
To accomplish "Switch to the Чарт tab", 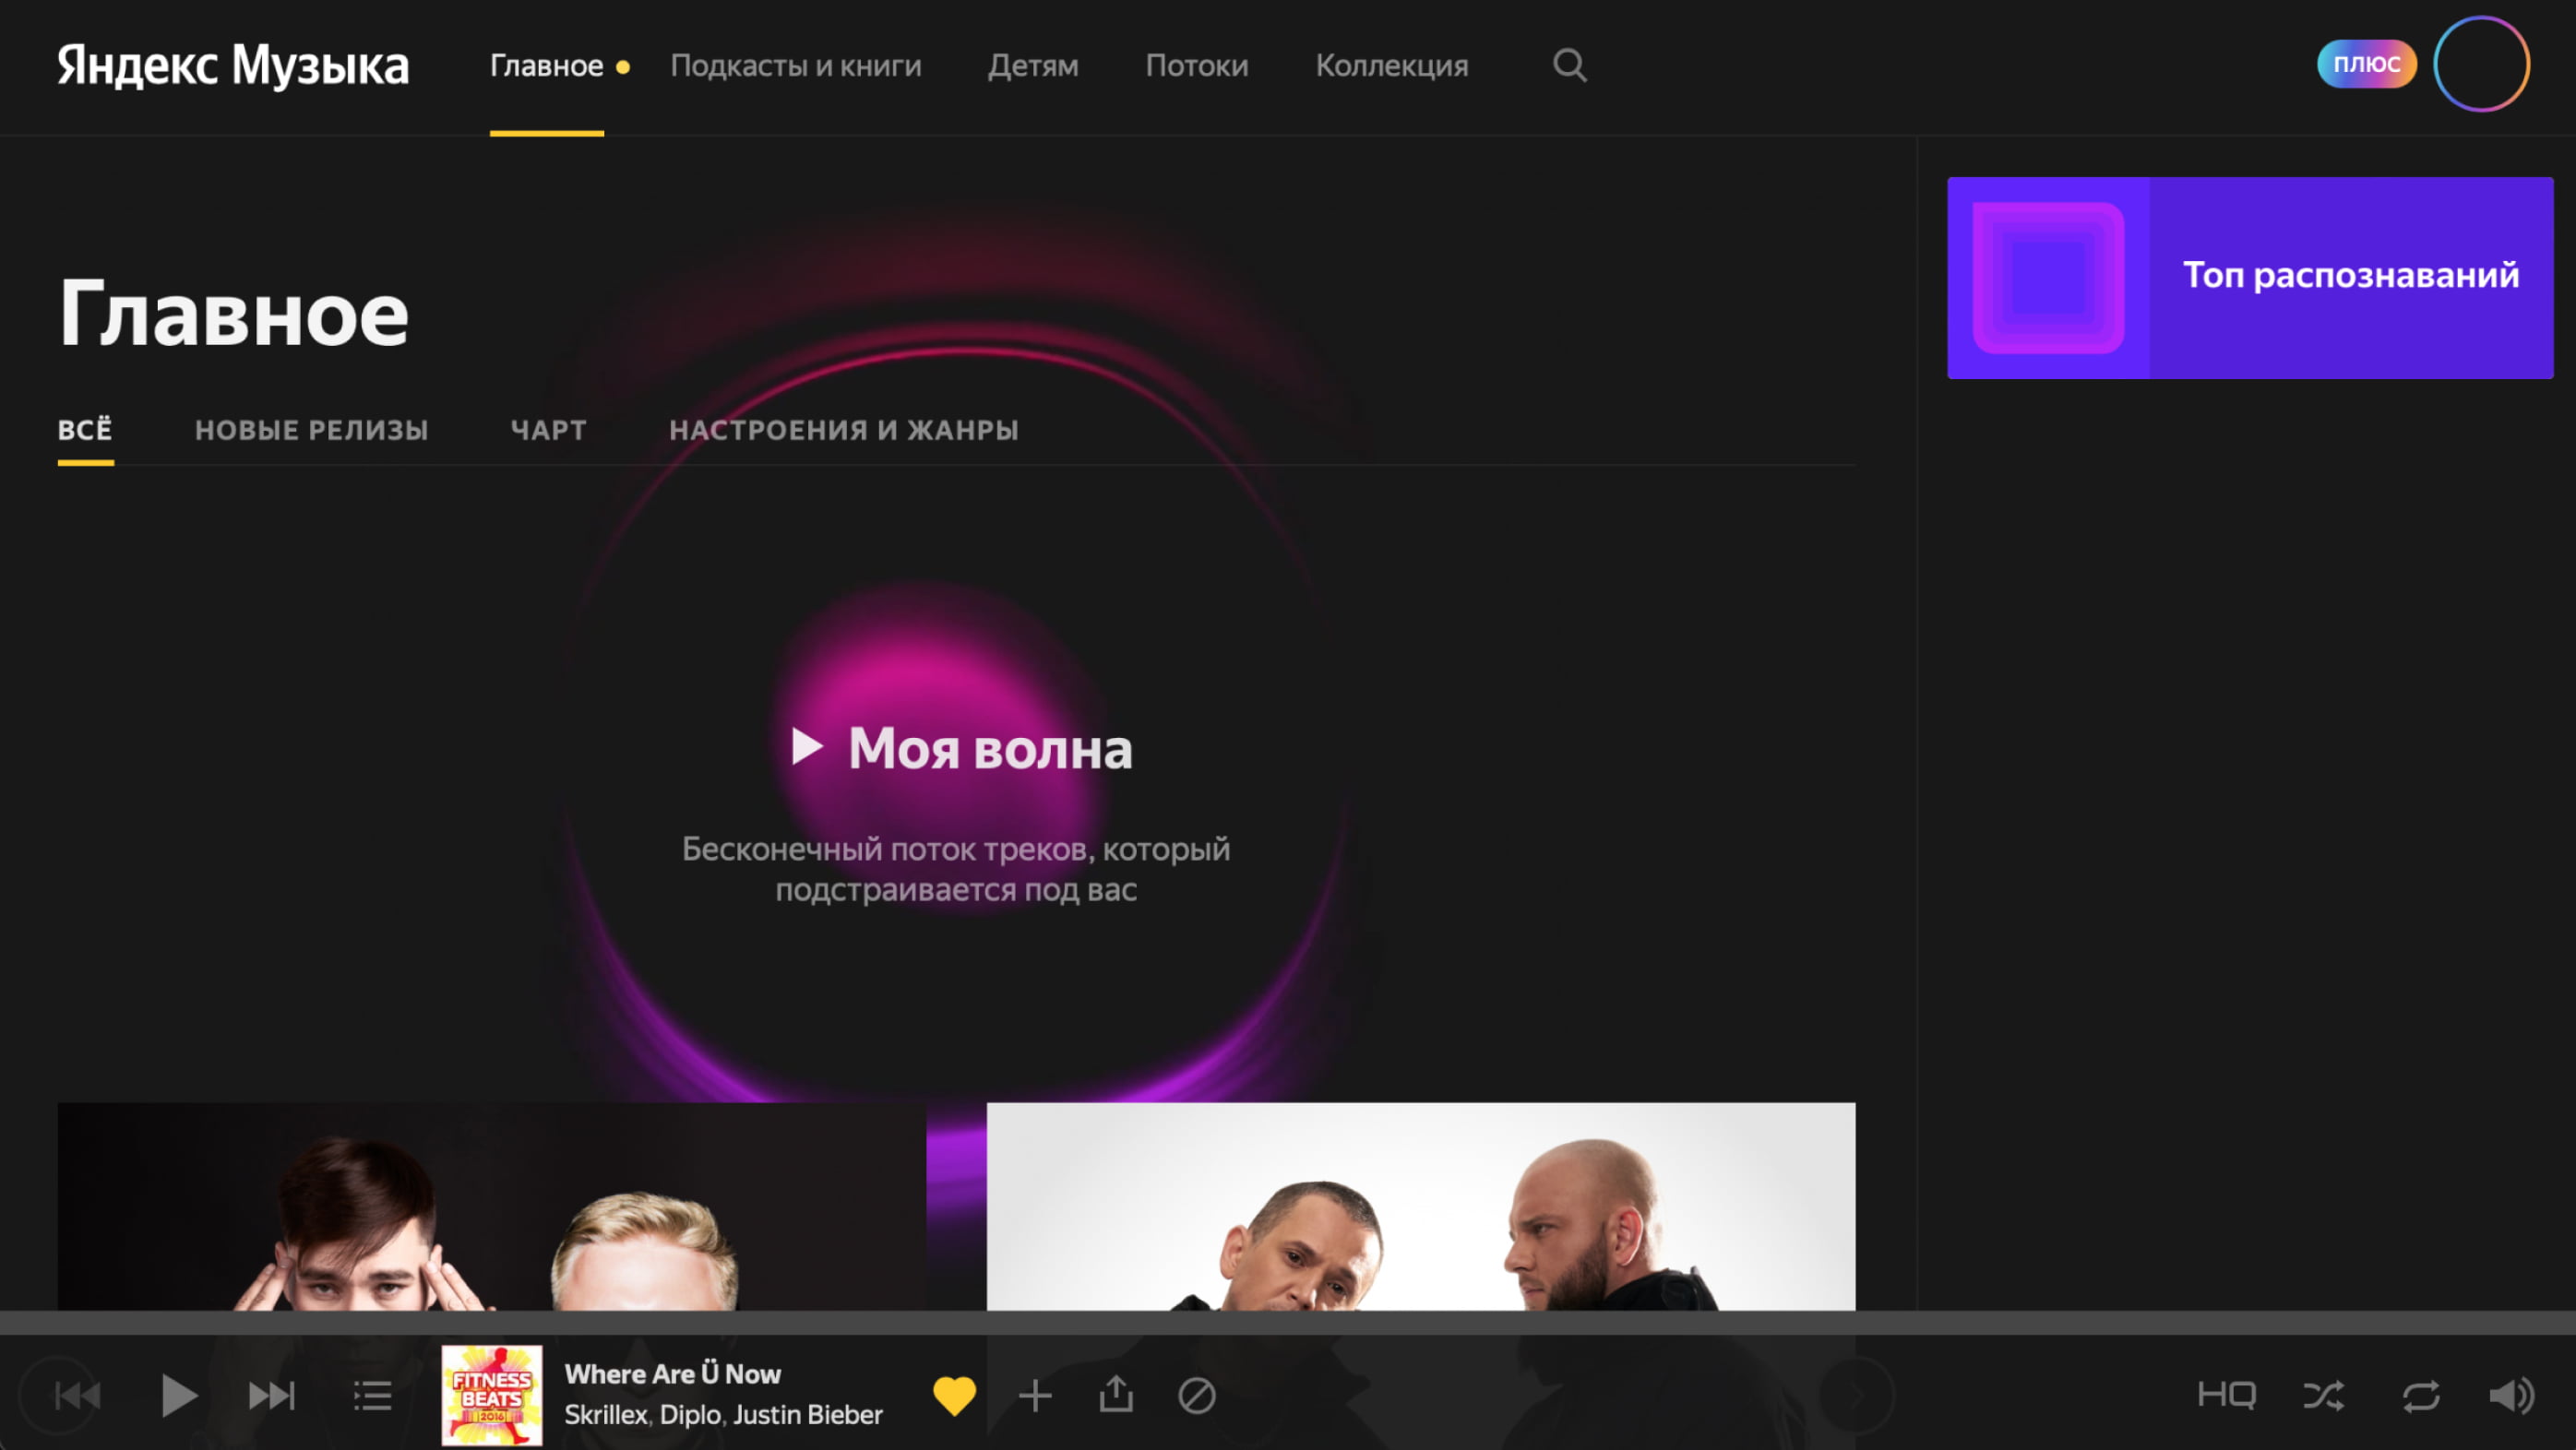I will tap(548, 430).
